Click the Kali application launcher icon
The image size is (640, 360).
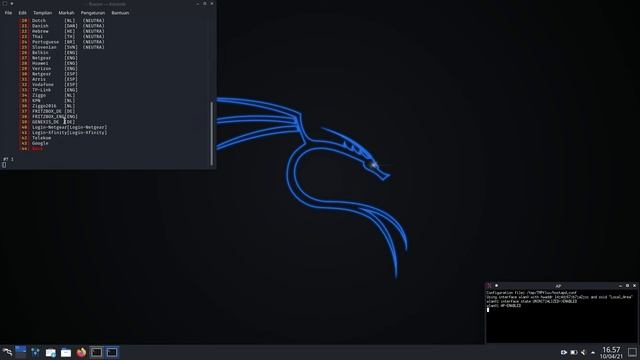pos(7,352)
